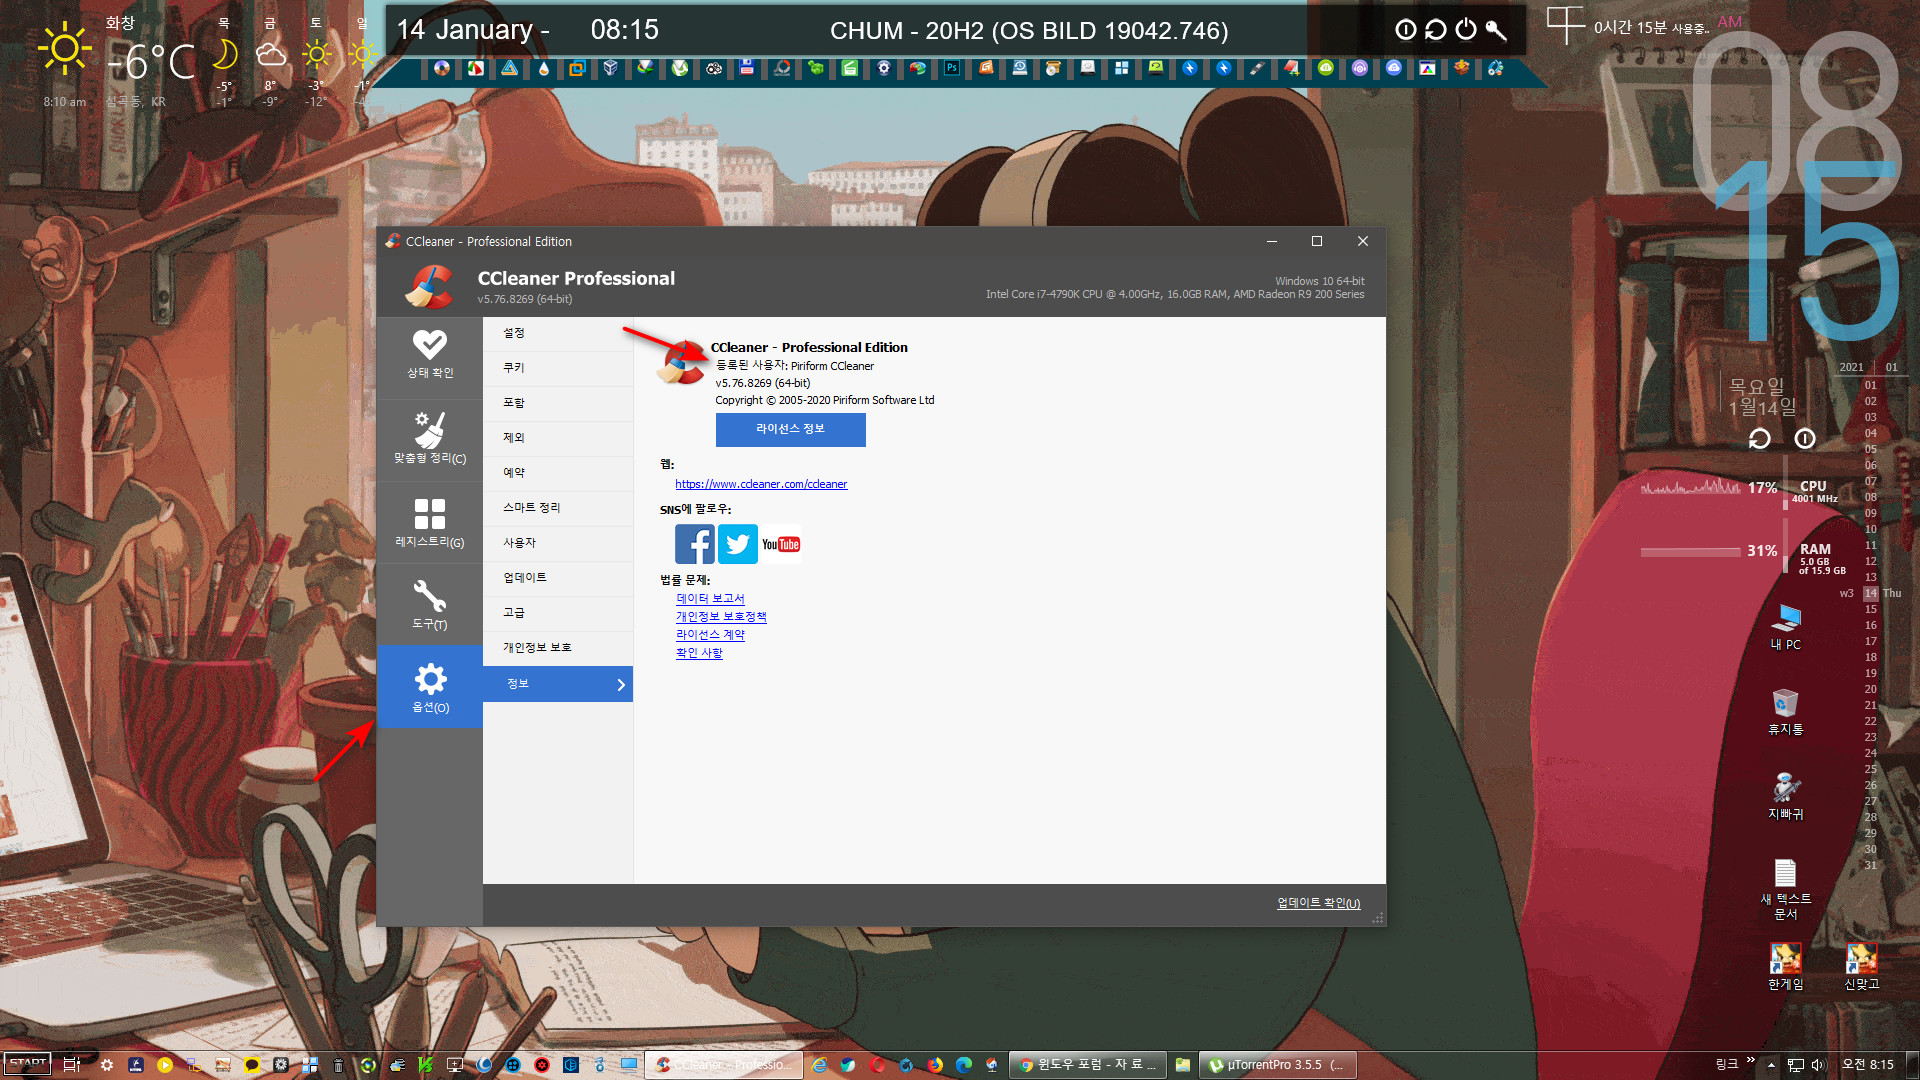1920x1080 pixels.
Task: Click the wrench icon in the top bar
Action: 1496,30
